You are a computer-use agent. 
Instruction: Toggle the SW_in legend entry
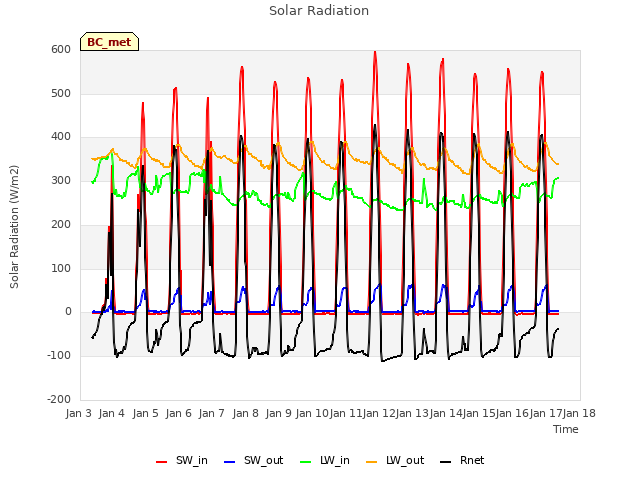pyautogui.click(x=182, y=461)
